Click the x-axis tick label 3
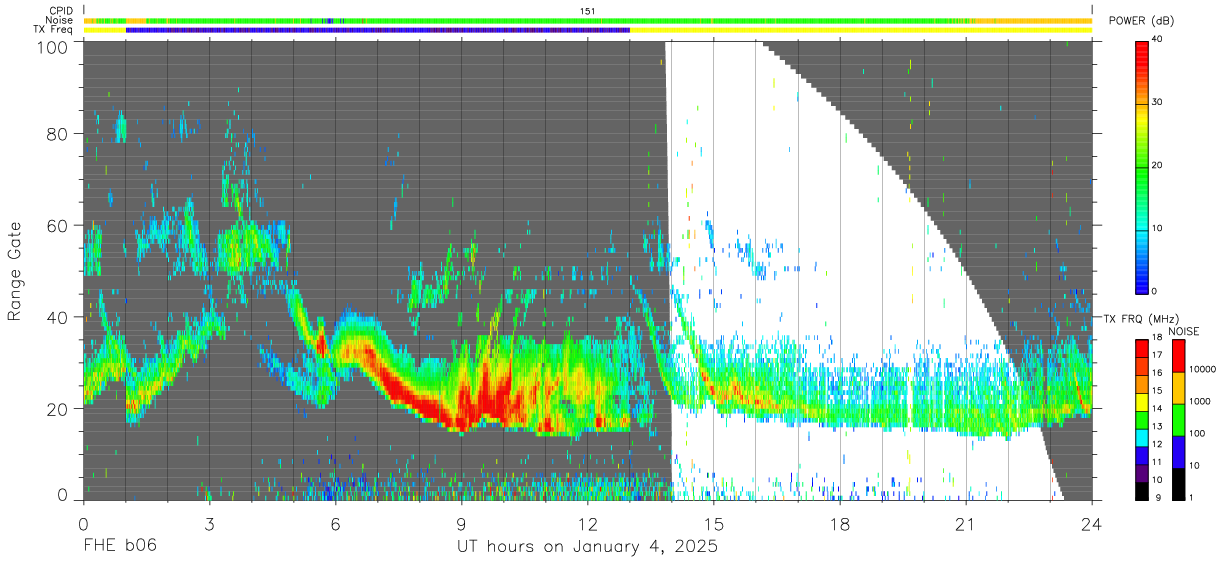This screenshot has height=567, width=1228. tap(209, 524)
